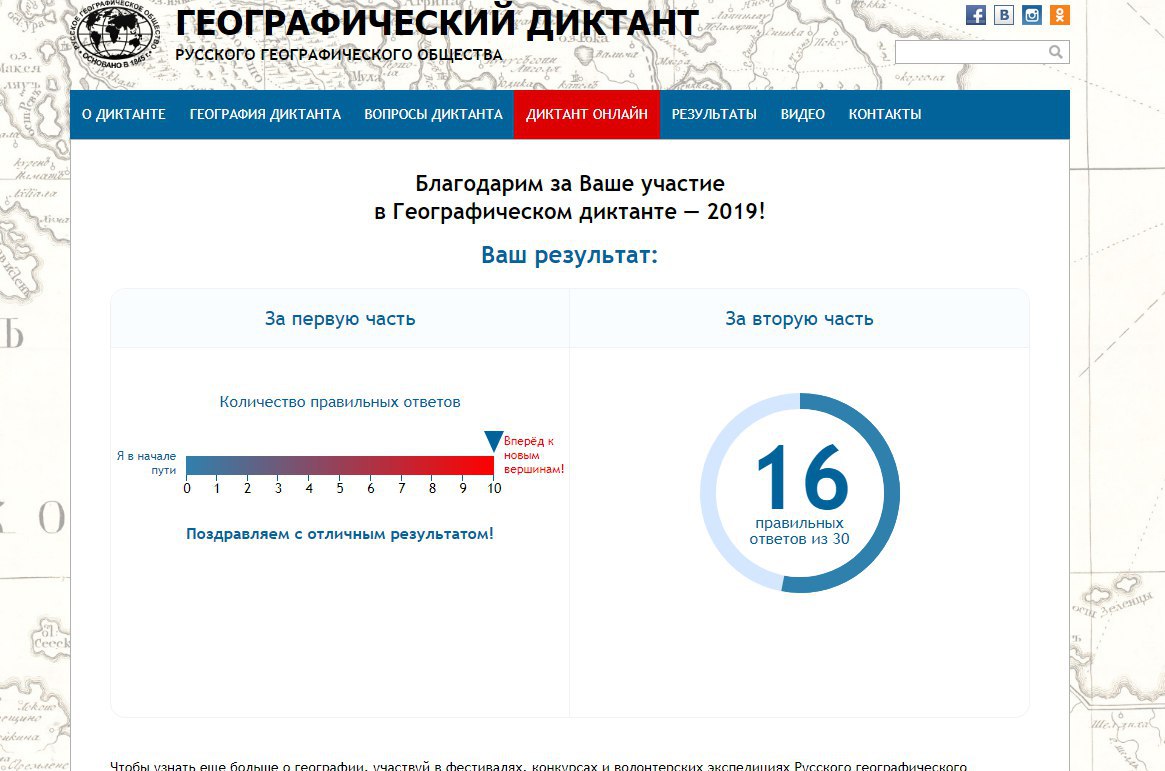Click the scale number 0 under the bar

point(186,489)
